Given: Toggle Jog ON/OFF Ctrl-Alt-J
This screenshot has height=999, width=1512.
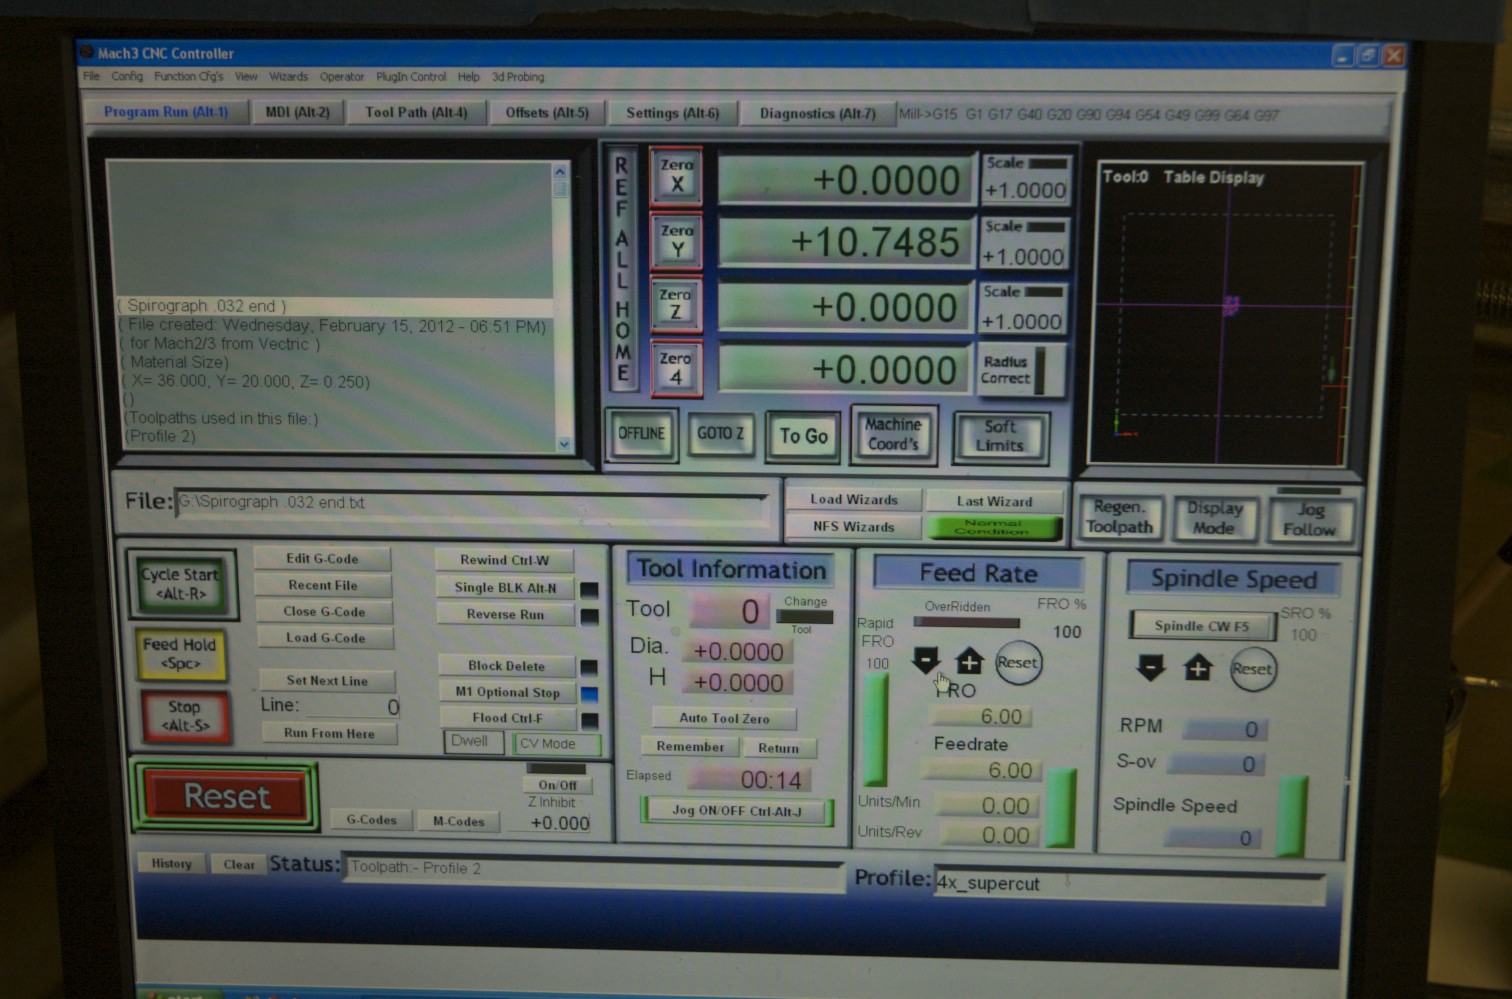Looking at the screenshot, I should point(736,811).
